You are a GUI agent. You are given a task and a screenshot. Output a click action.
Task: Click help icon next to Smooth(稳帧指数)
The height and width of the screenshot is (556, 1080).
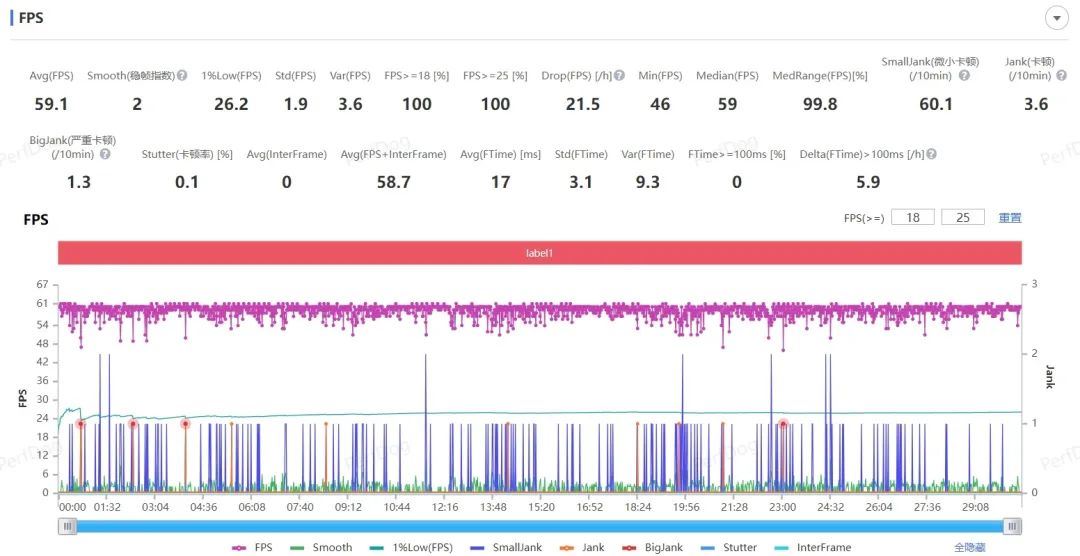tap(182, 76)
